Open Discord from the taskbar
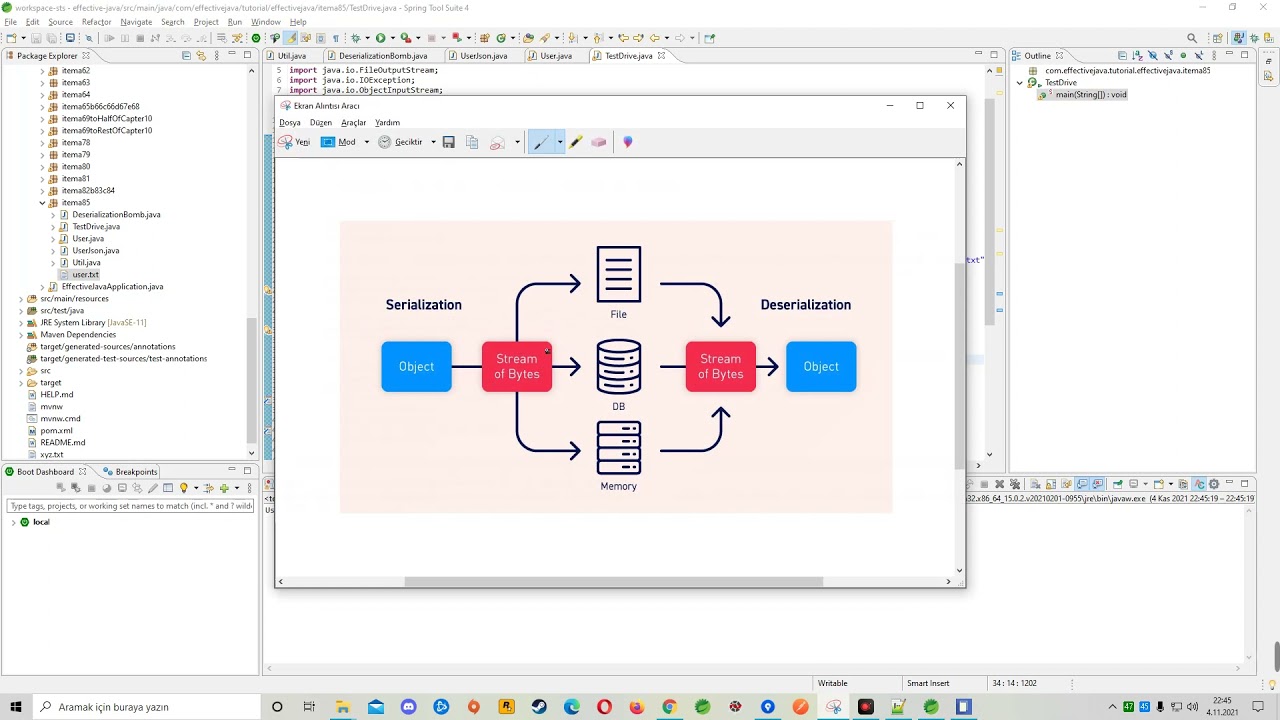Image resolution: width=1280 pixels, height=720 pixels. 408,707
